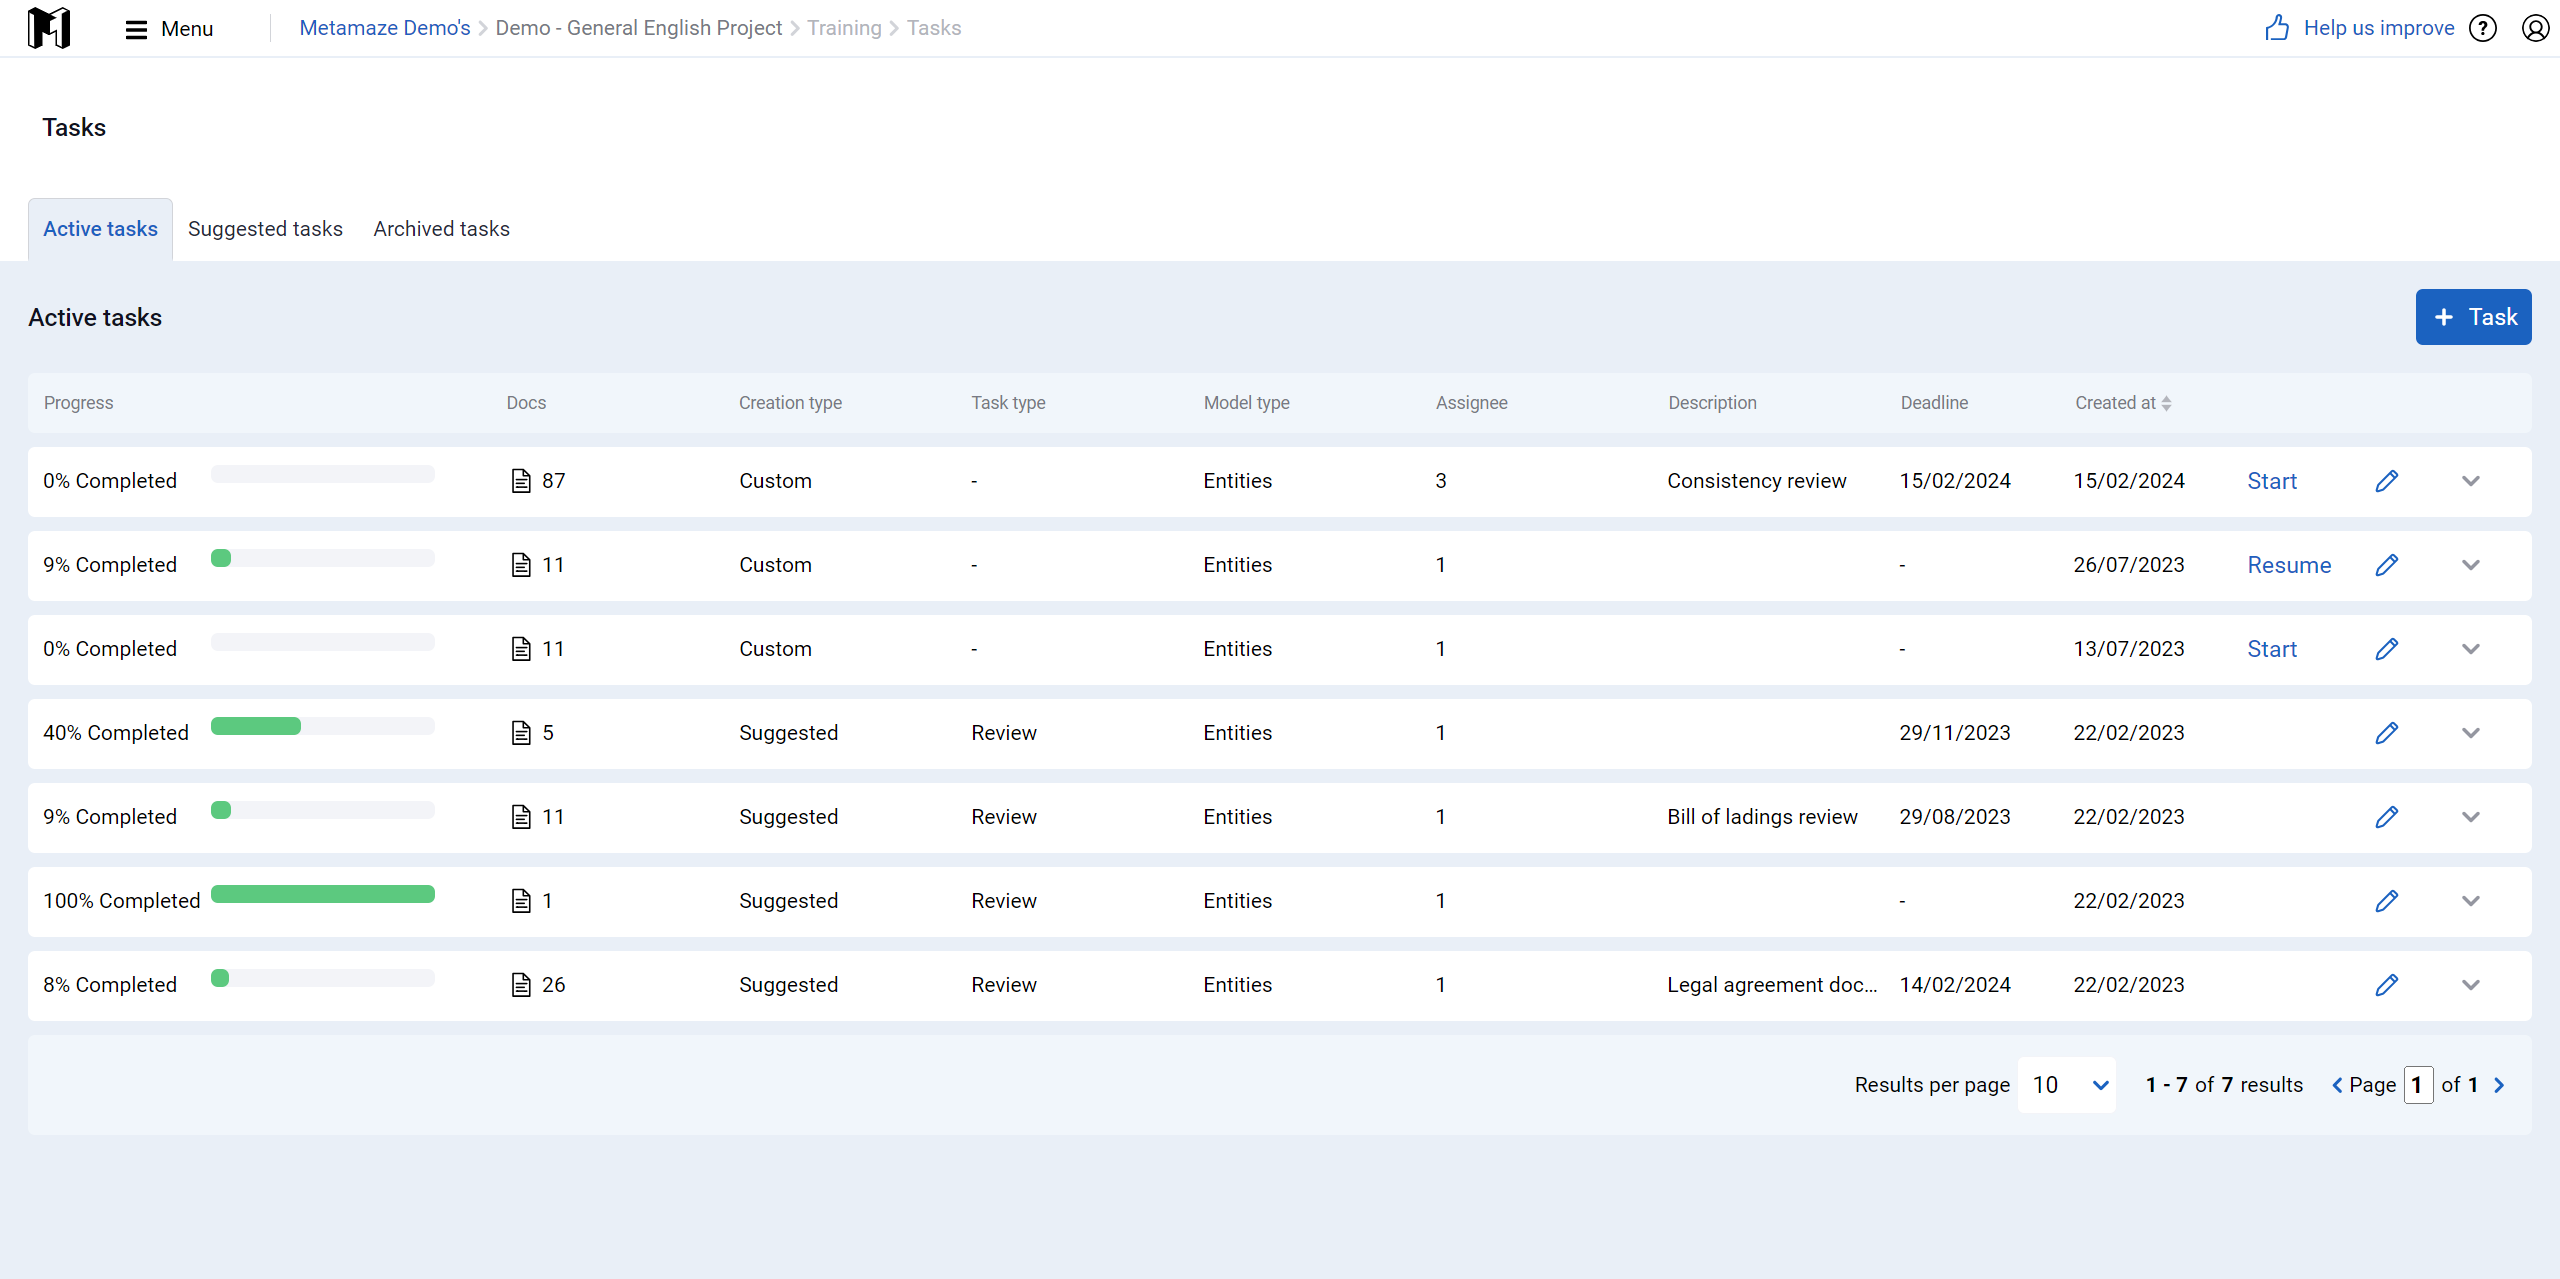
Task: Go to the next page arrow
Action: pos(2500,1085)
